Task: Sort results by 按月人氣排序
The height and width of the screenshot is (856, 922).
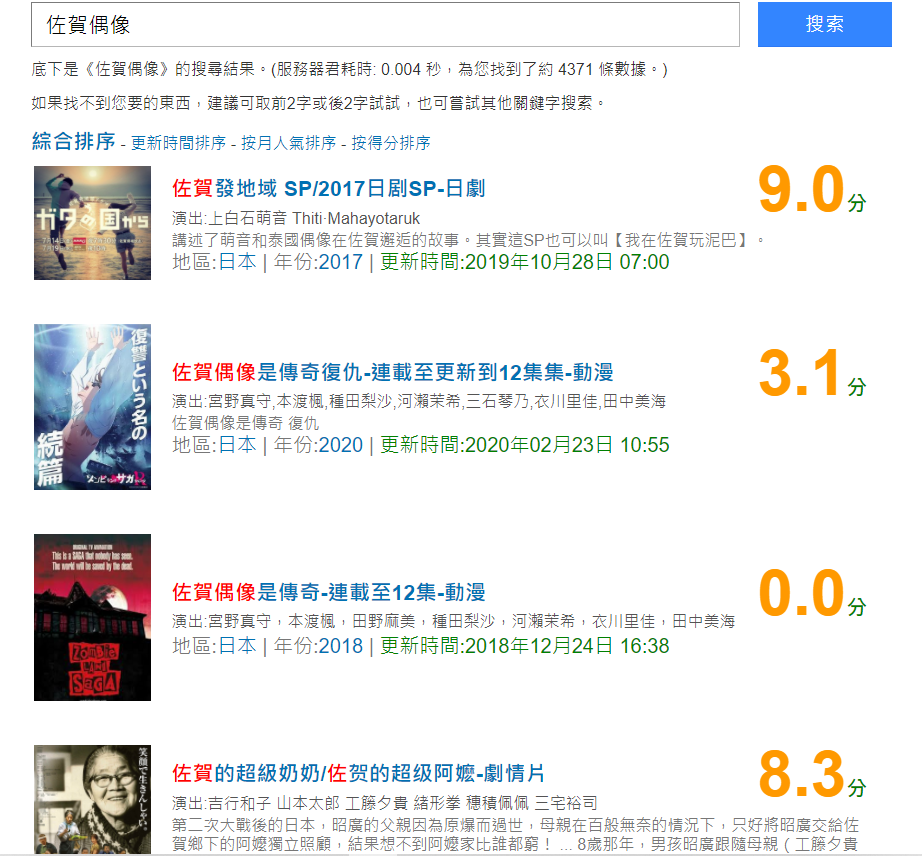Action: pos(288,143)
